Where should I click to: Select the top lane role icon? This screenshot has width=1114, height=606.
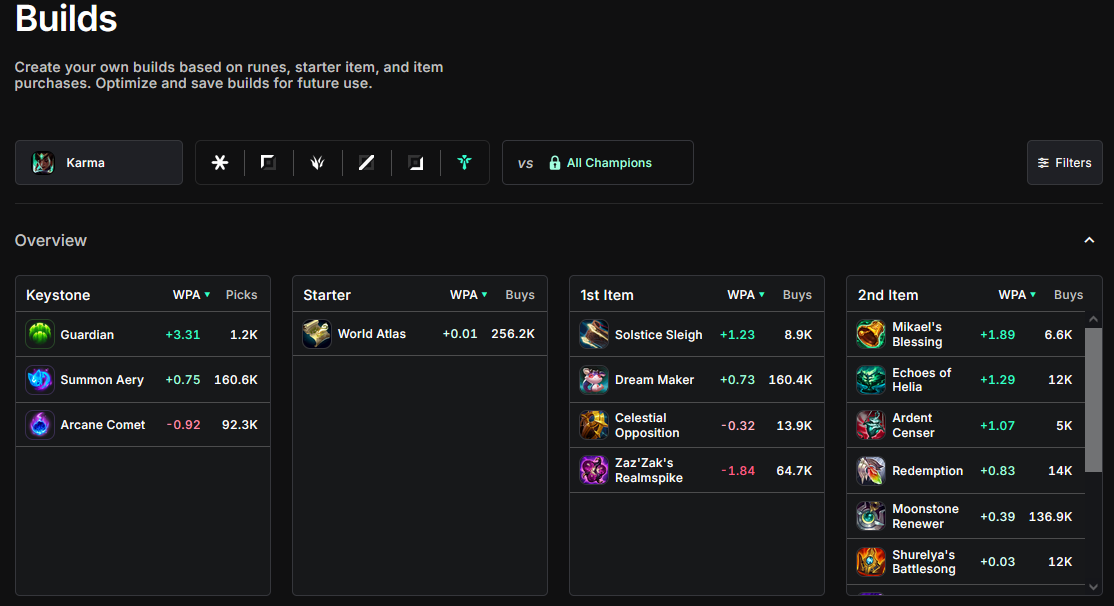(268, 163)
